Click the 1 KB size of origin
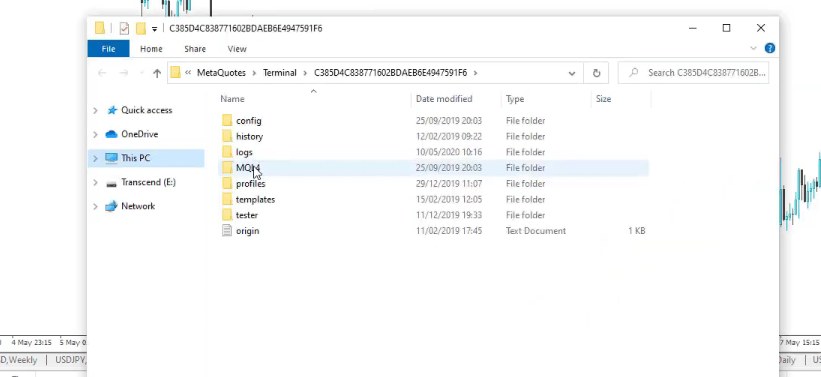 [x=636, y=230]
